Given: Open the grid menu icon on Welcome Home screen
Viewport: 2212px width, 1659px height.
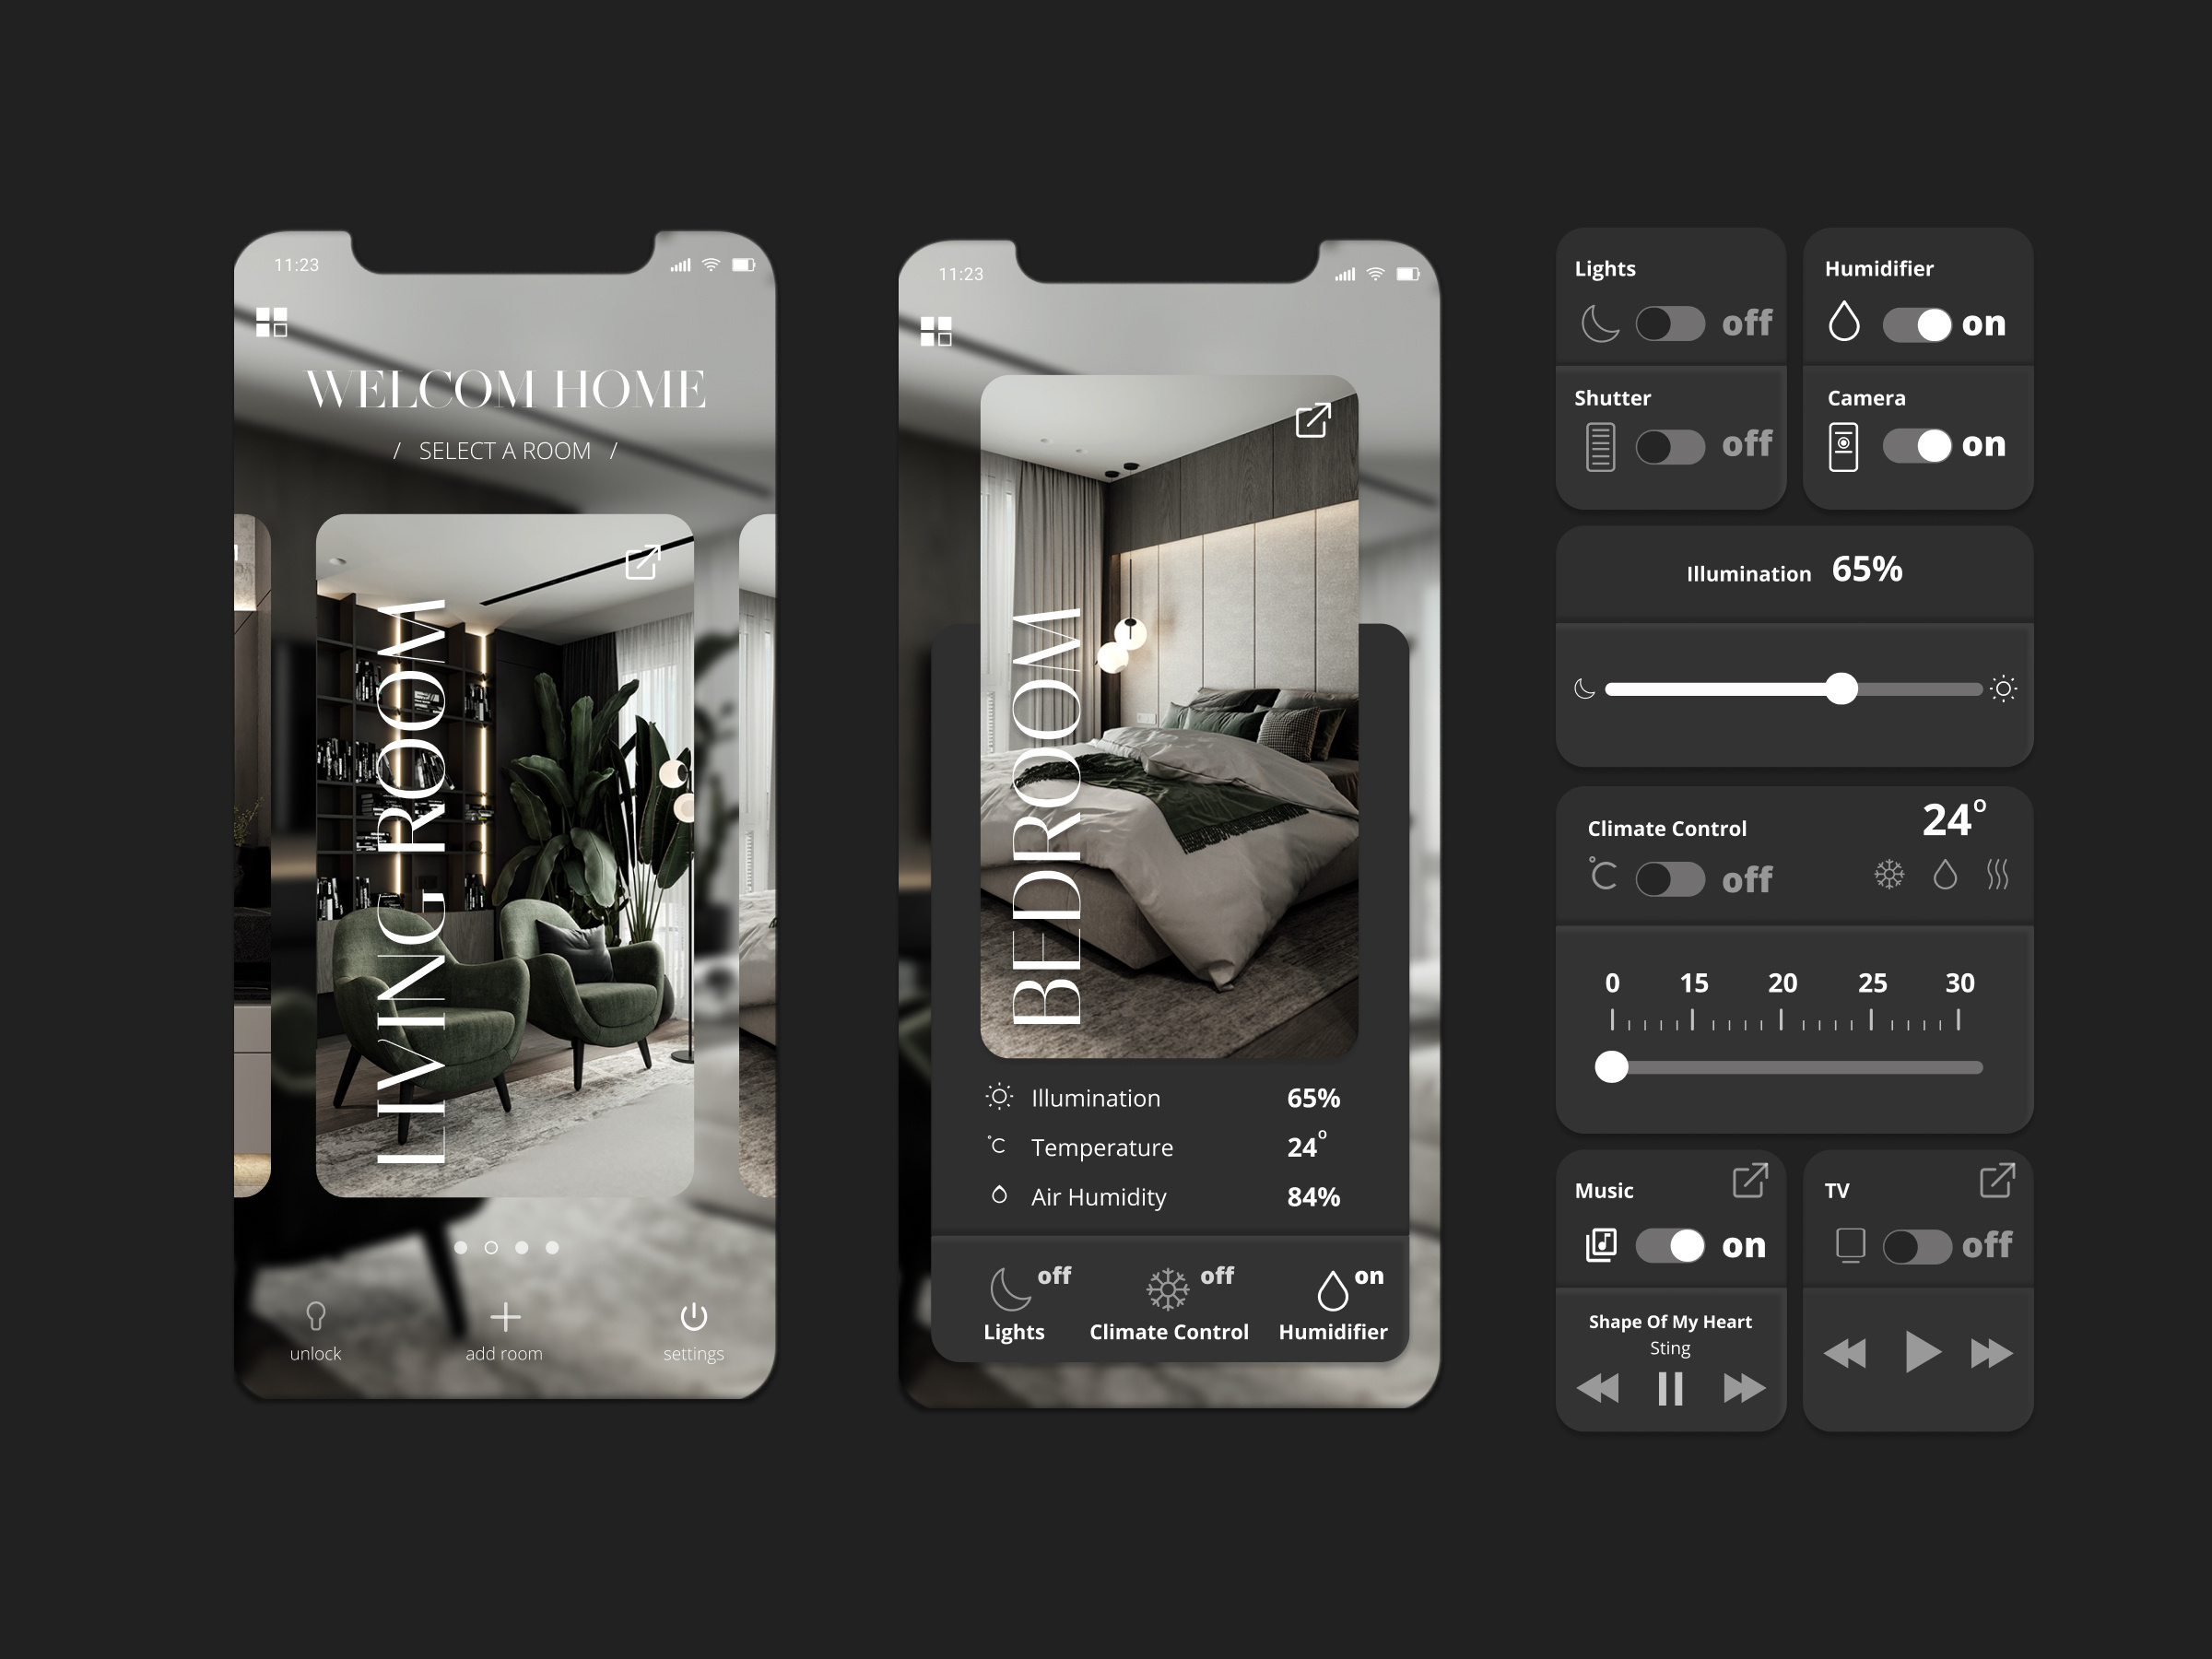Looking at the screenshot, I should (271, 322).
